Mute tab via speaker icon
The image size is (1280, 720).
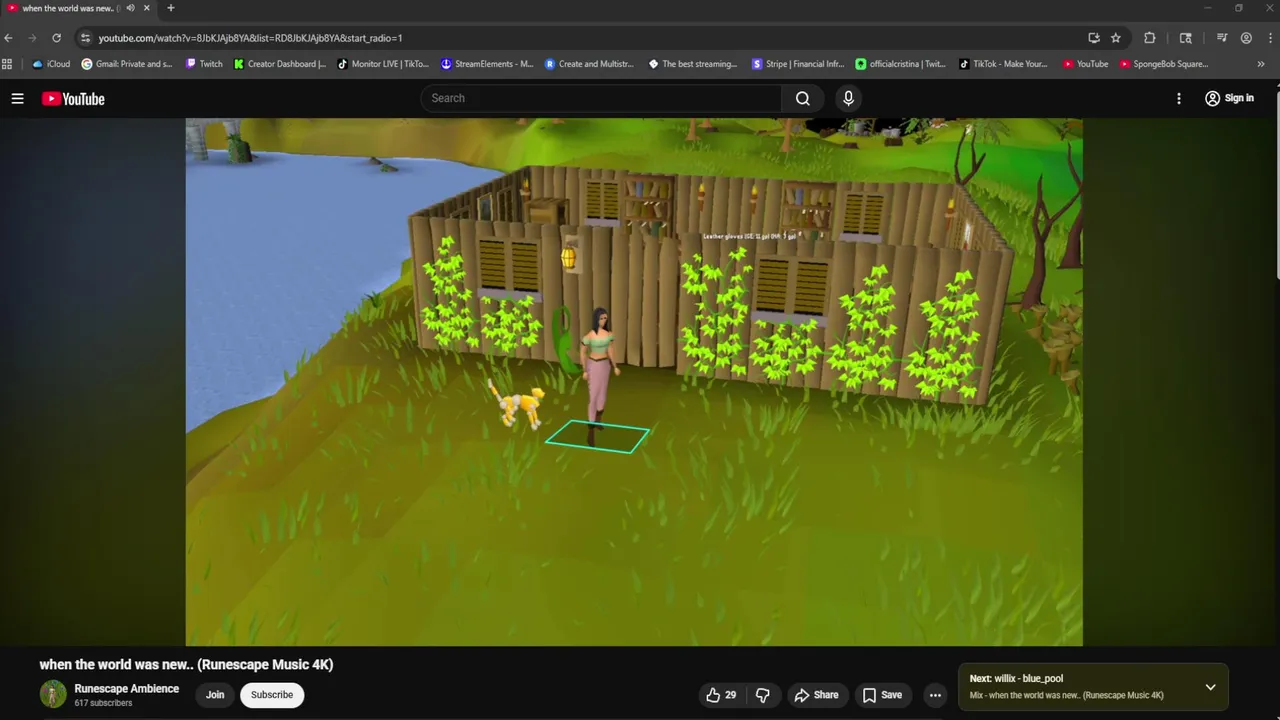click(130, 8)
